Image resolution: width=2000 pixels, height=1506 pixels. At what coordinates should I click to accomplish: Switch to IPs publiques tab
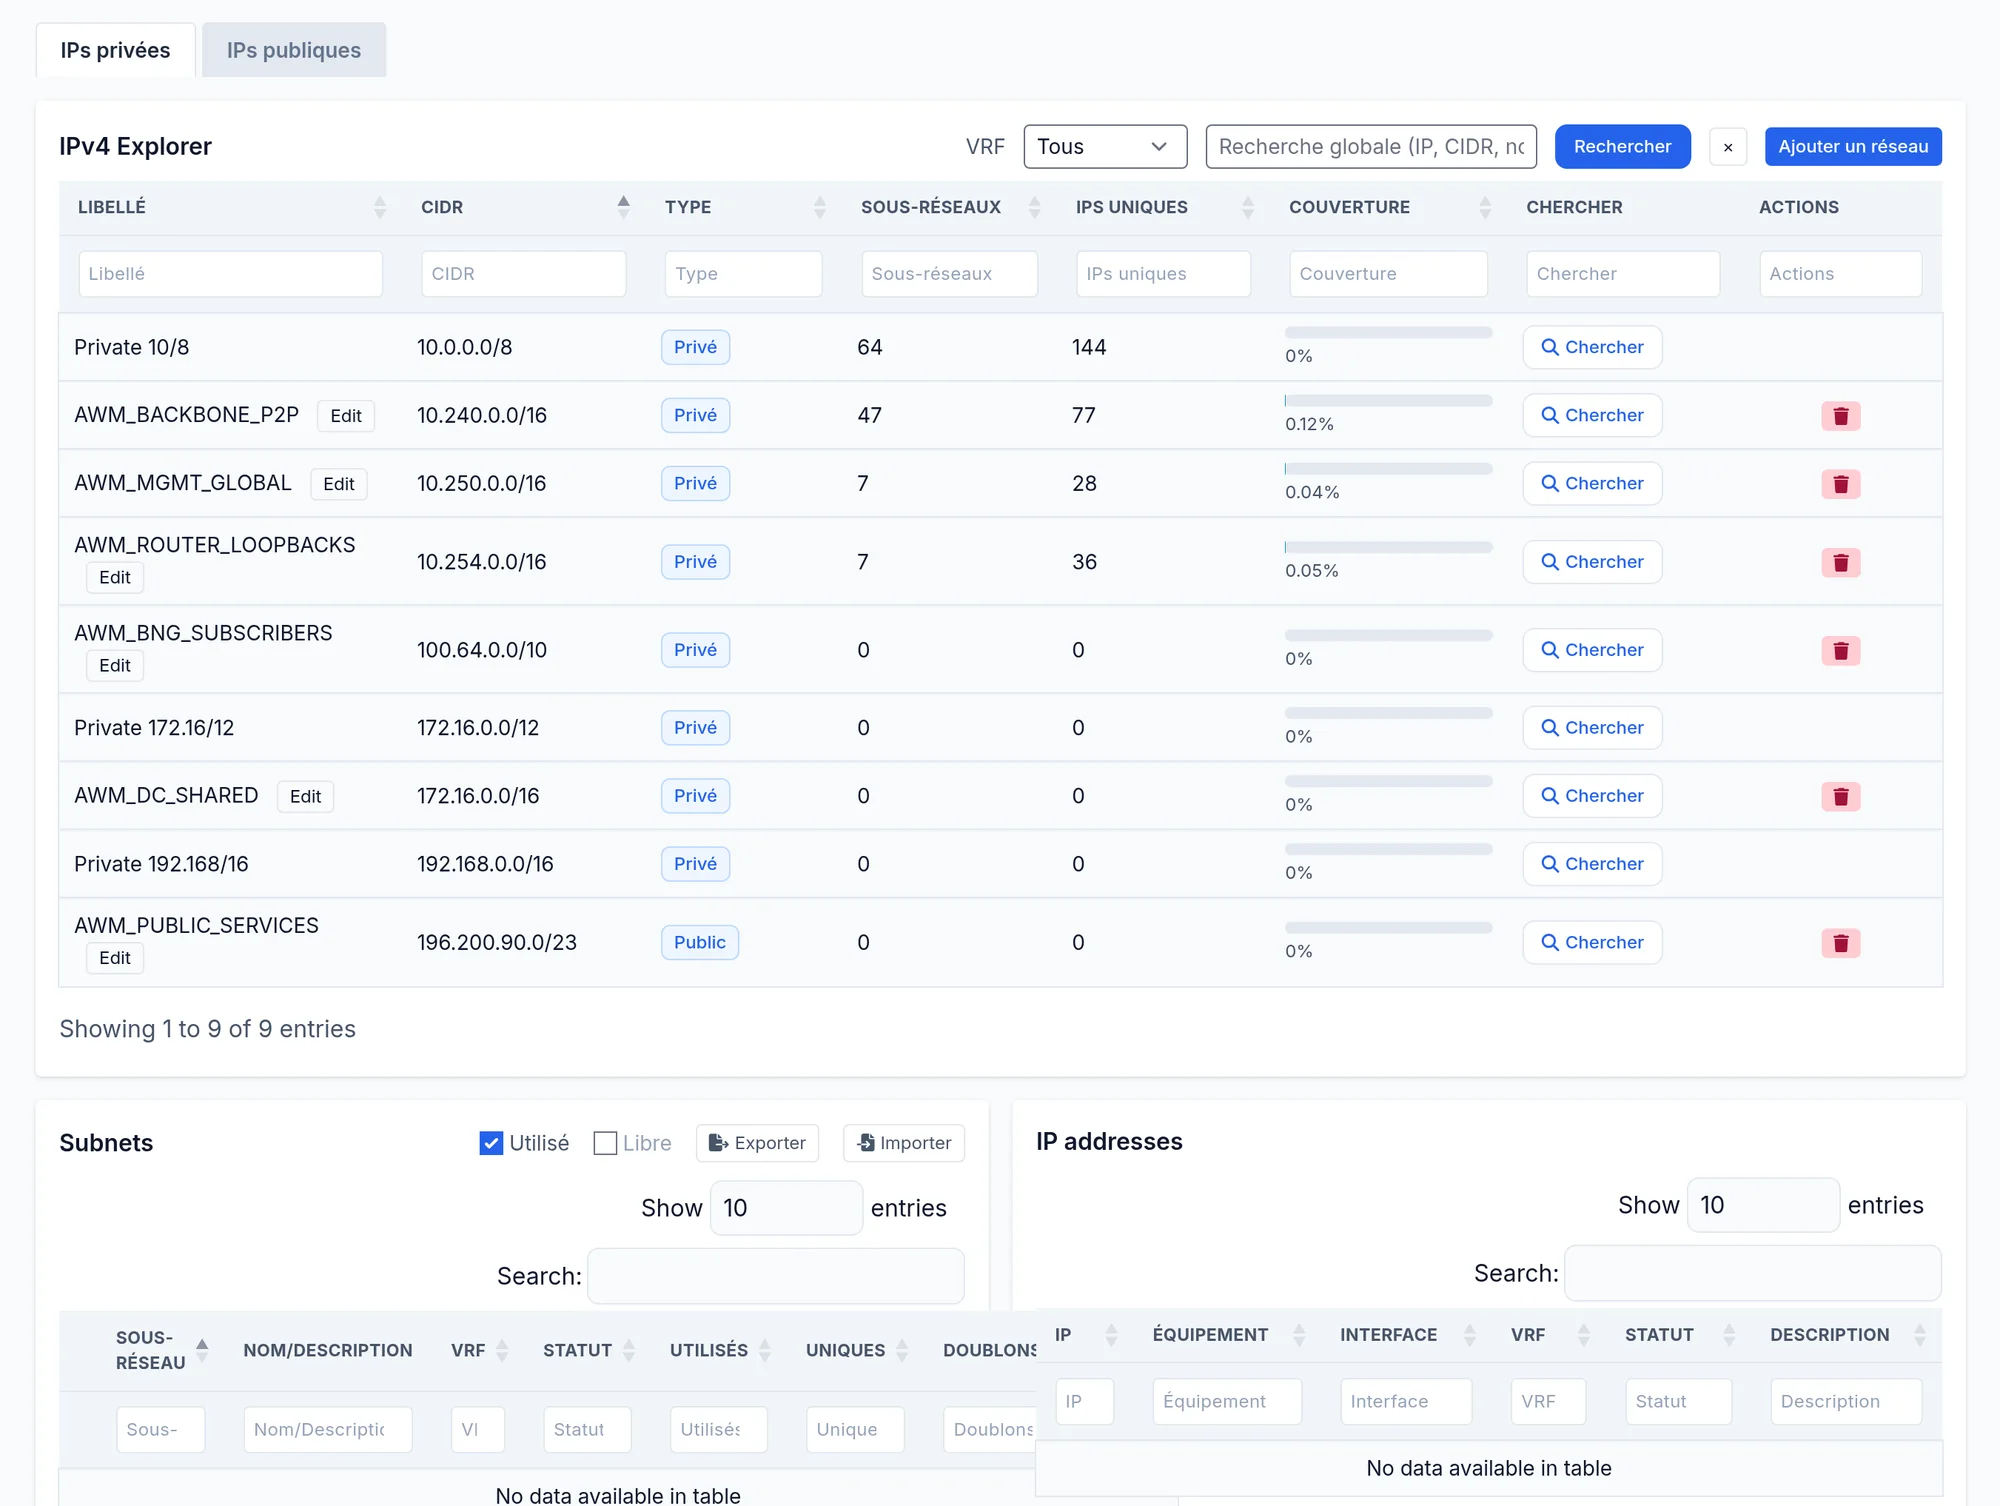pos(294,50)
